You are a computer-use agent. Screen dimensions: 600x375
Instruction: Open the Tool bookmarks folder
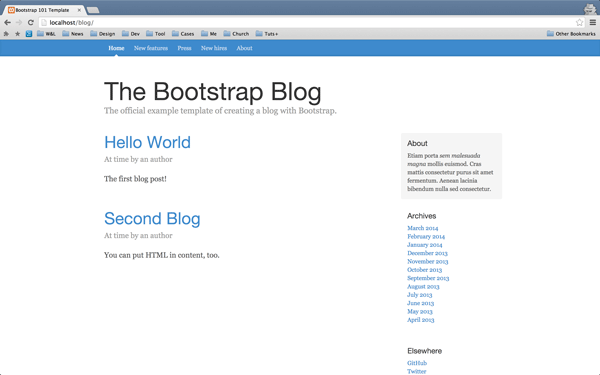pos(156,34)
